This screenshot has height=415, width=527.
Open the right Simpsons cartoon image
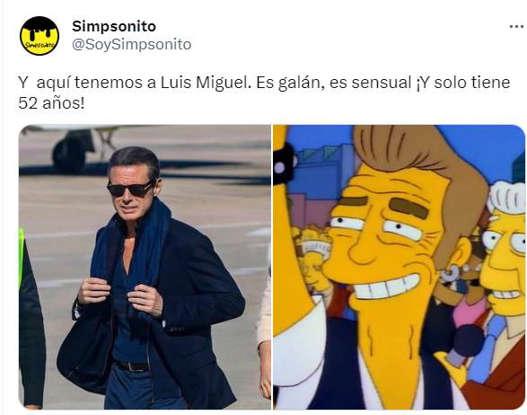(x=399, y=267)
